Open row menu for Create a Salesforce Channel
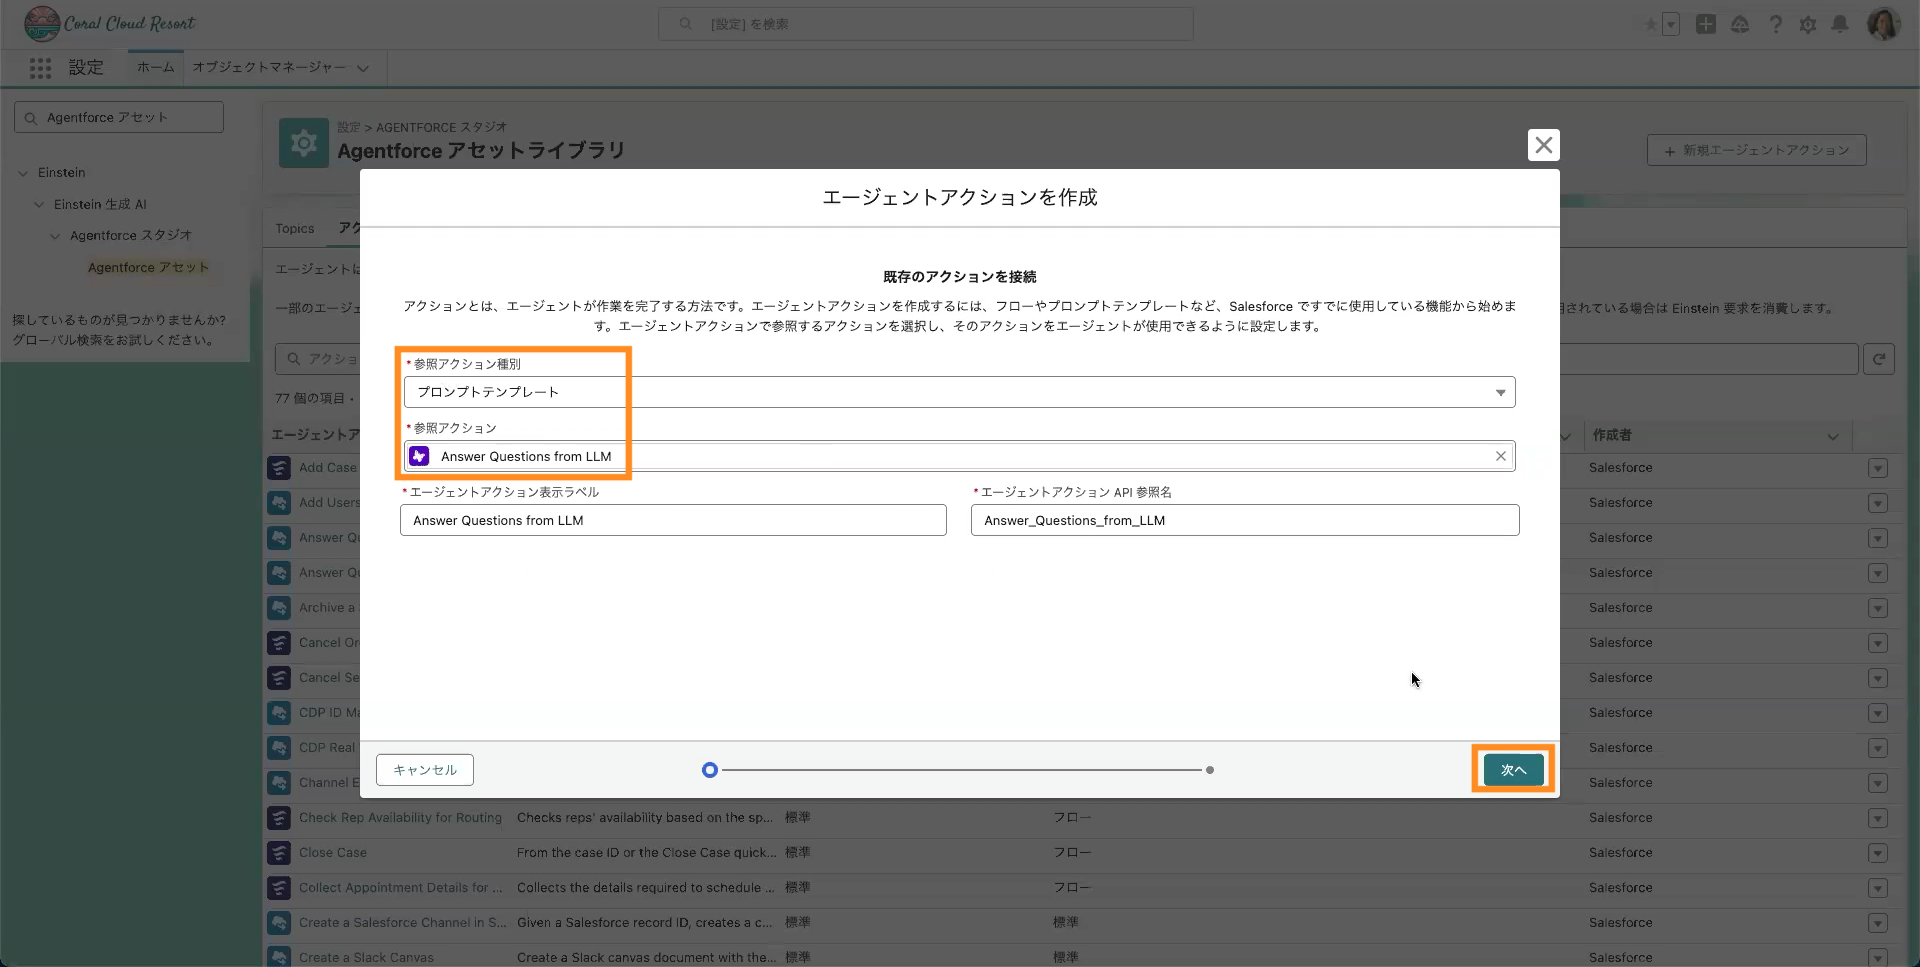Viewport: 1920px width, 967px height. coord(1877,923)
